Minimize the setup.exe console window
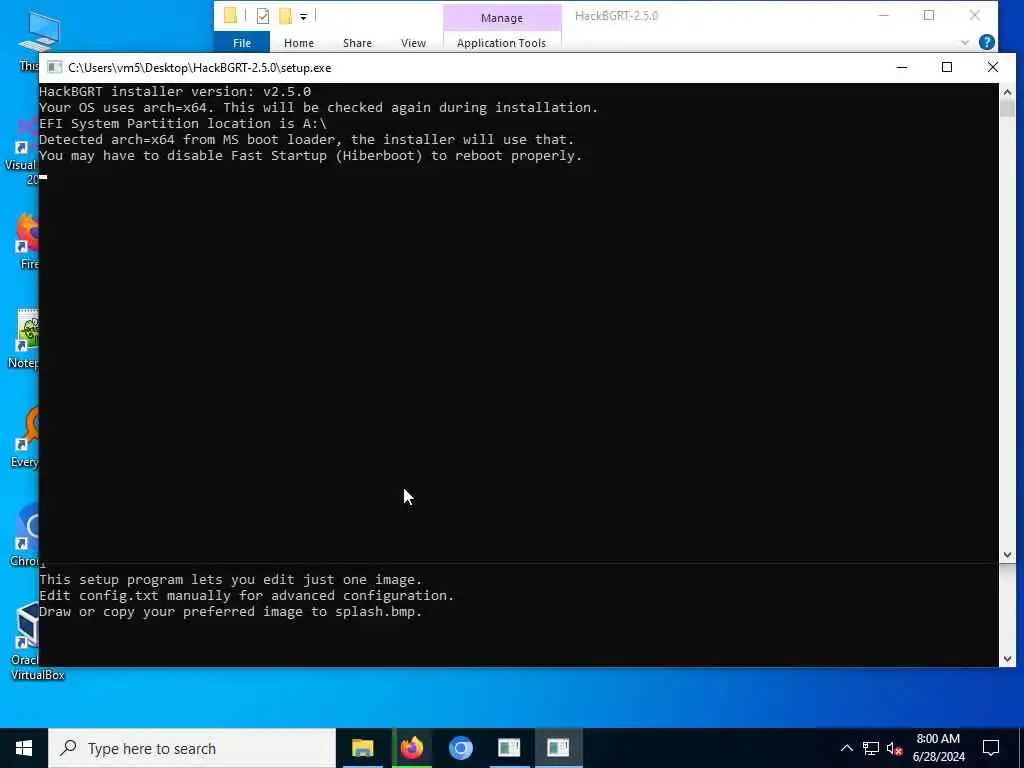The height and width of the screenshot is (768, 1024). pyautogui.click(x=902, y=67)
